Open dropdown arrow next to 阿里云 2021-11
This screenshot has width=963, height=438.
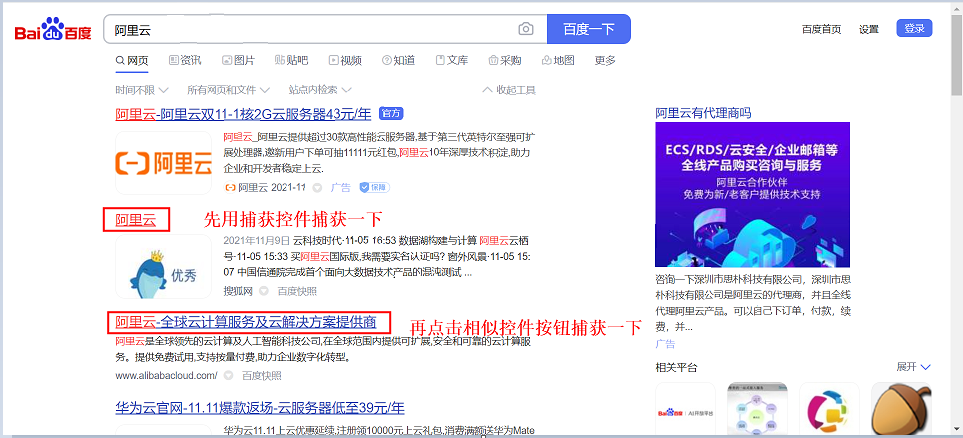click(317, 187)
